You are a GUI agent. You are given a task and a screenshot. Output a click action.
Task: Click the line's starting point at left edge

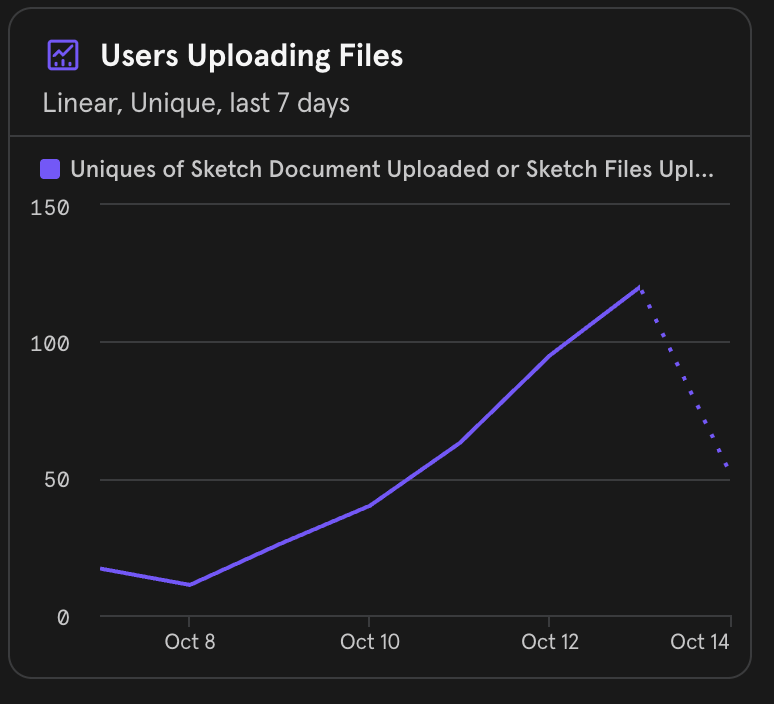point(101,568)
